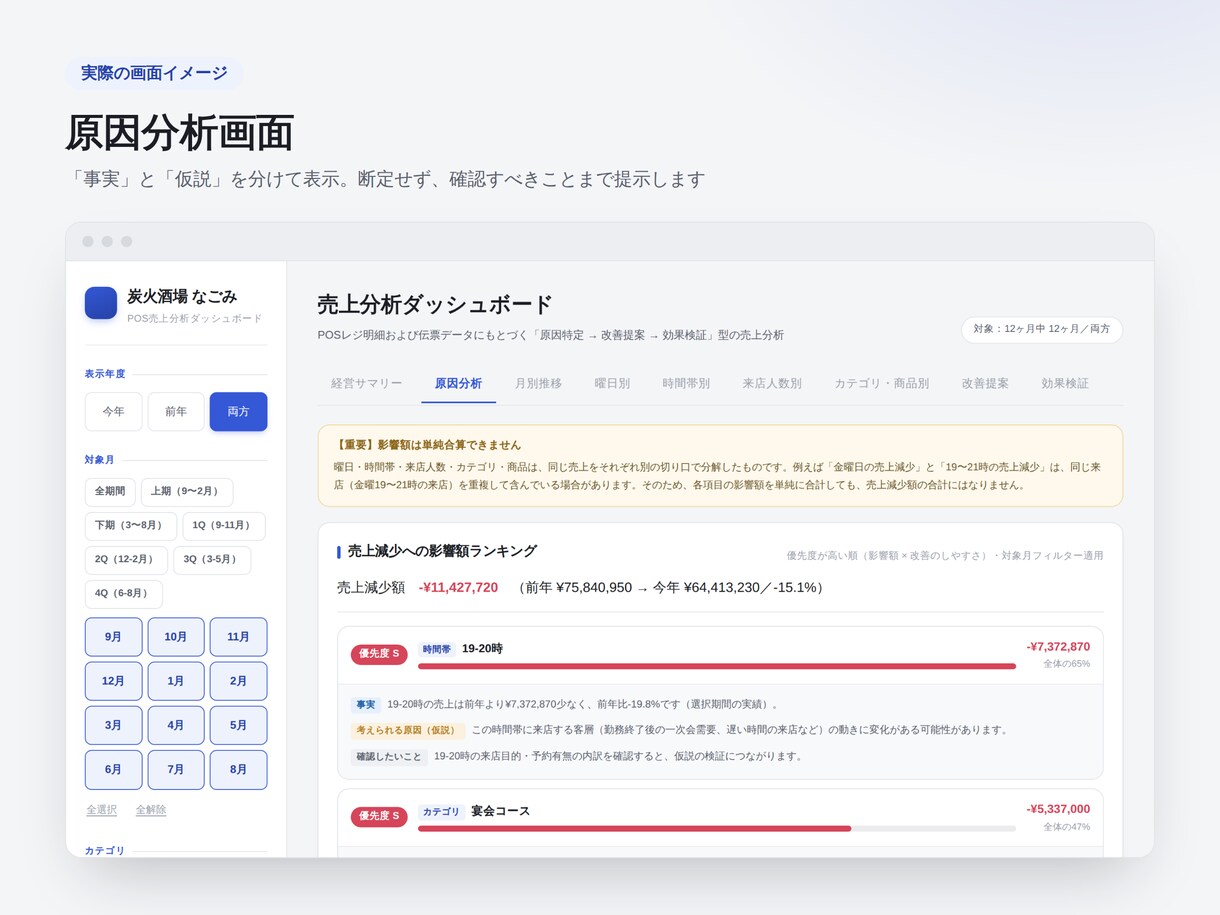Image resolution: width=1220 pixels, height=915 pixels.
Task: Open the 経営サマリー tab
Action: tap(367, 383)
